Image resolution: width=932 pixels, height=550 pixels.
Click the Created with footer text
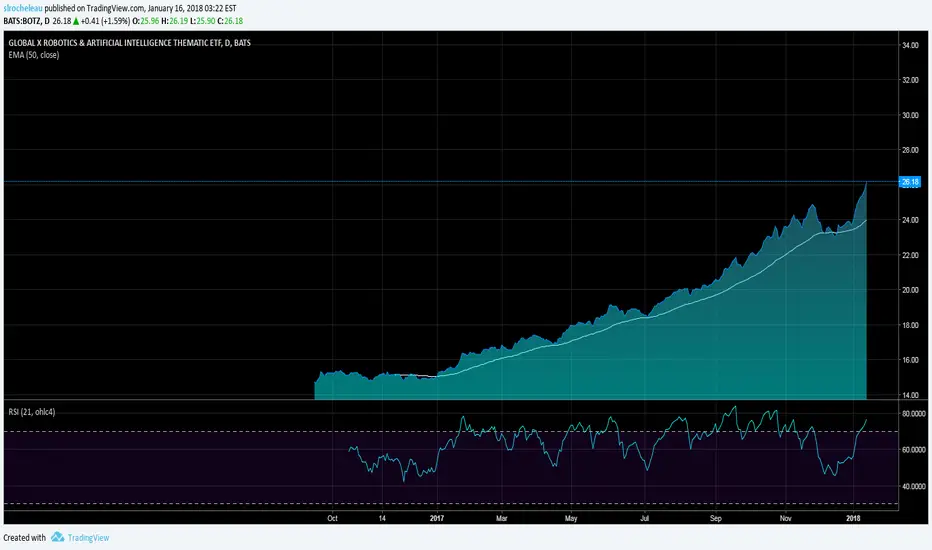pyautogui.click(x=24, y=538)
